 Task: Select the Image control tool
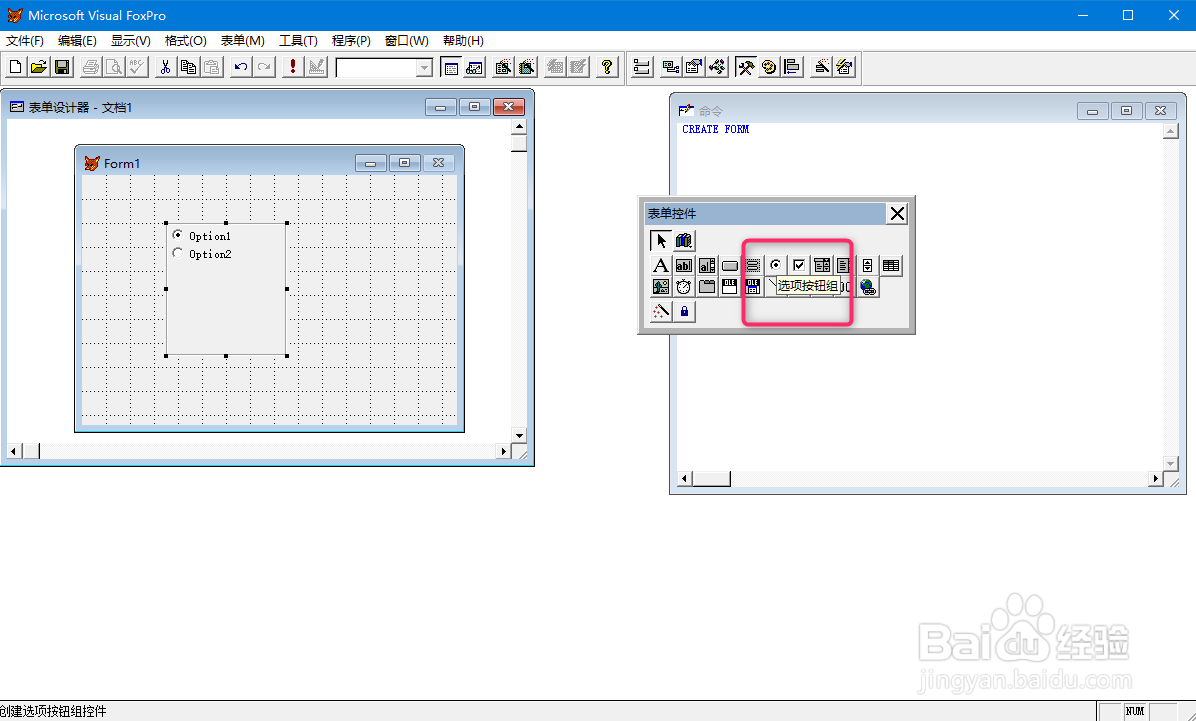pyautogui.click(x=661, y=287)
